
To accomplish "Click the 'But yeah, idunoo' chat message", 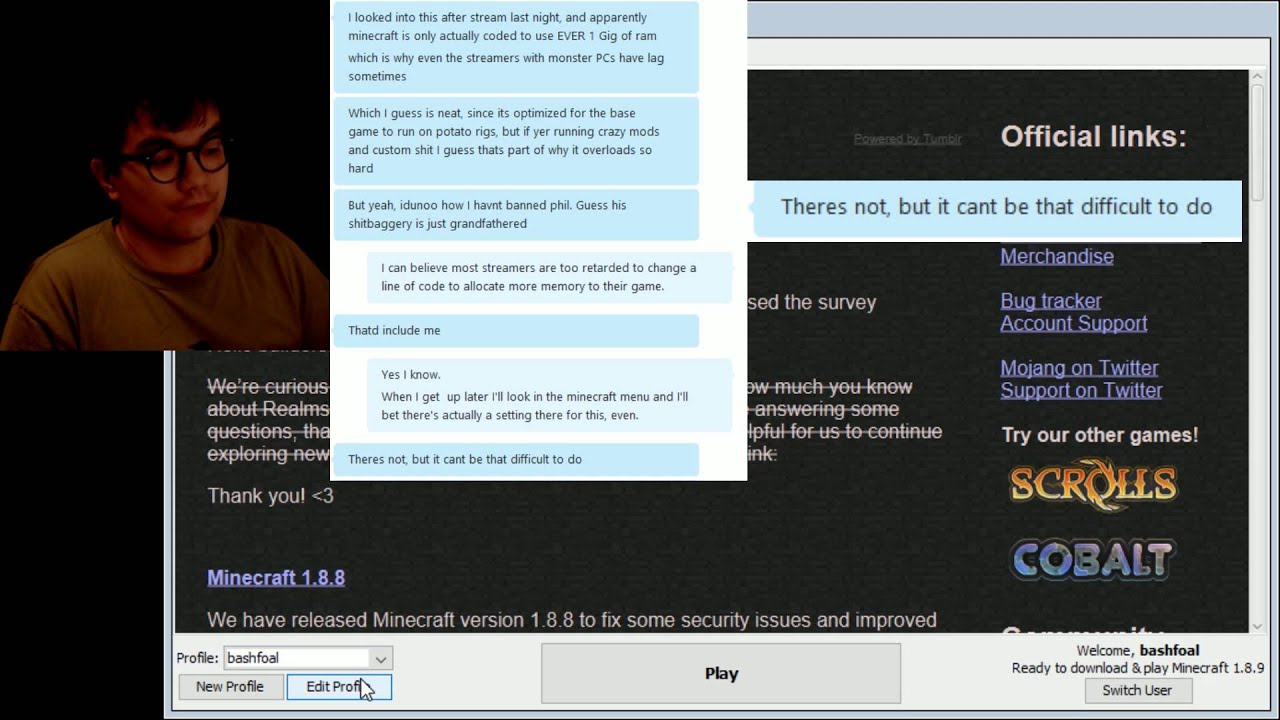I will tap(516, 214).
